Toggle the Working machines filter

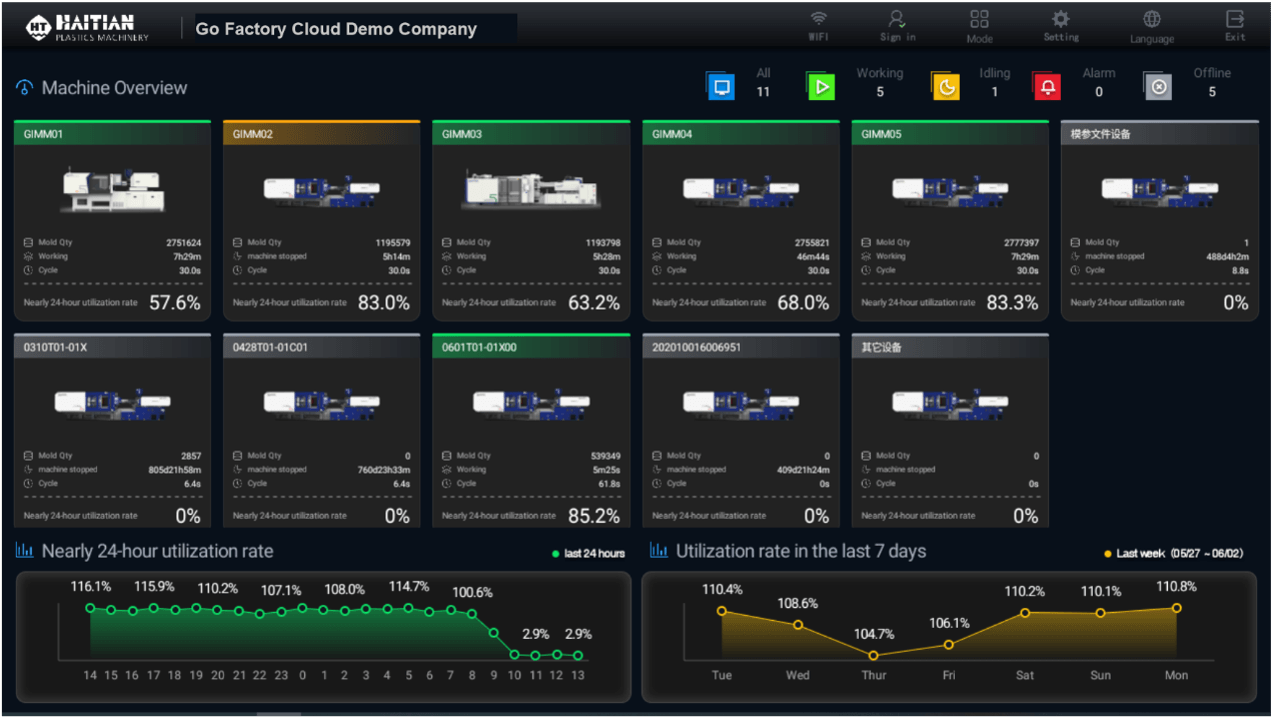point(820,86)
